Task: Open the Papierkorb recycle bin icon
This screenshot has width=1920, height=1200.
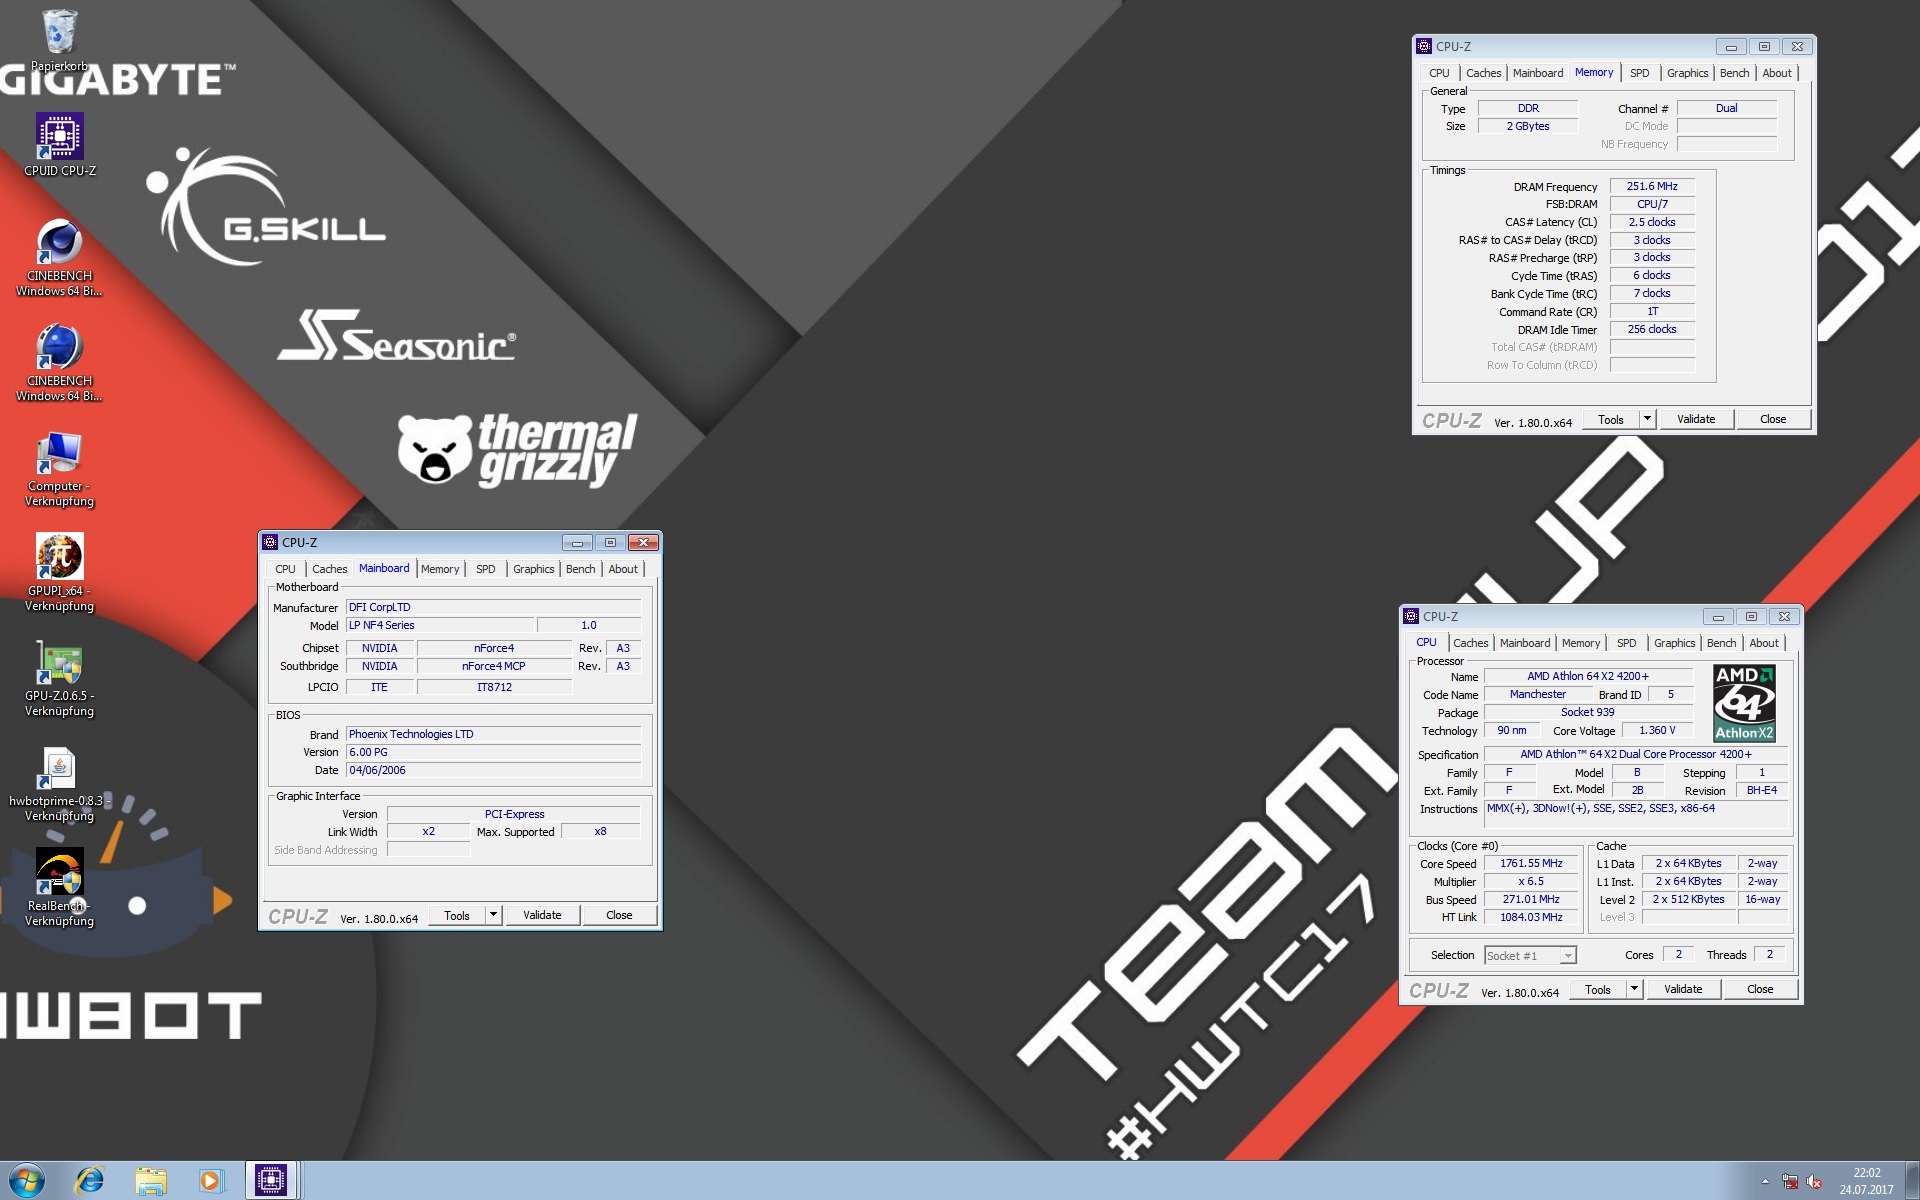Action: (x=60, y=40)
